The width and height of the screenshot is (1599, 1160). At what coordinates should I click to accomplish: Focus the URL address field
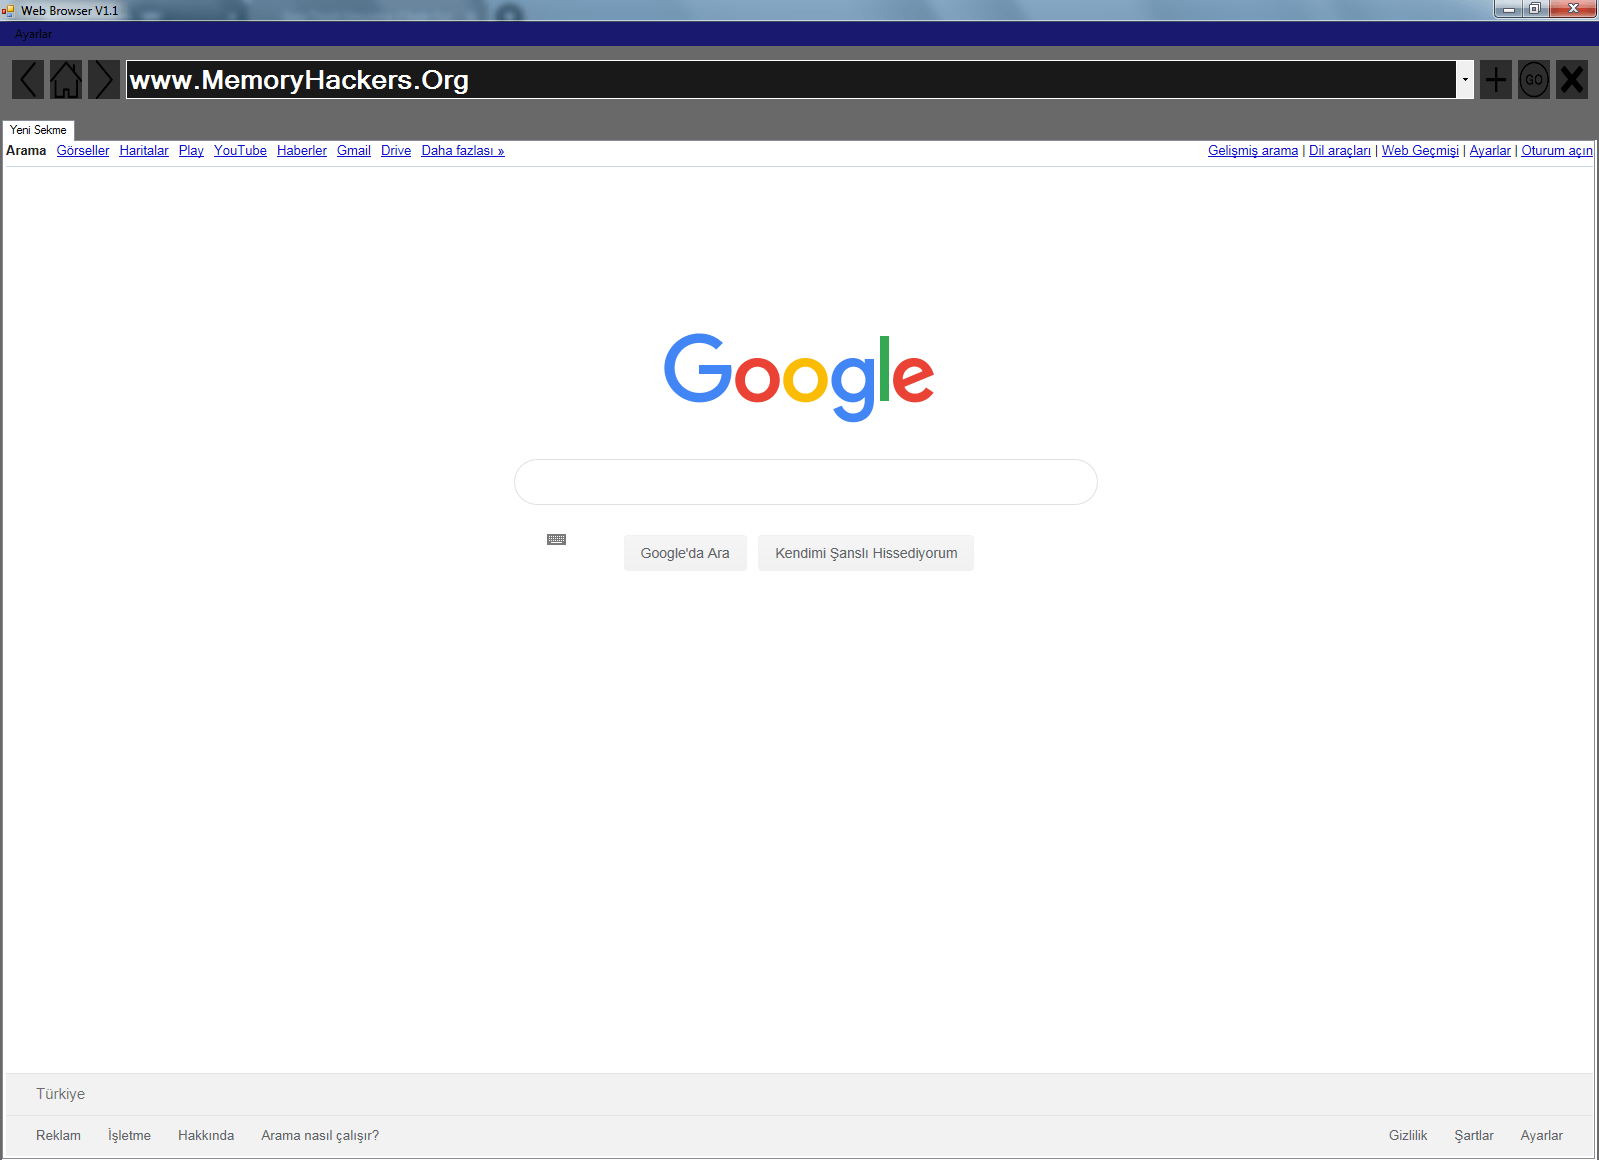791,80
